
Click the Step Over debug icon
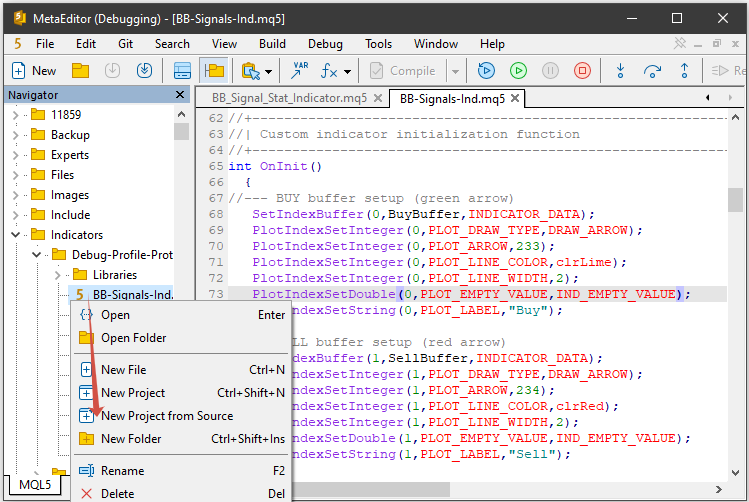(x=652, y=71)
